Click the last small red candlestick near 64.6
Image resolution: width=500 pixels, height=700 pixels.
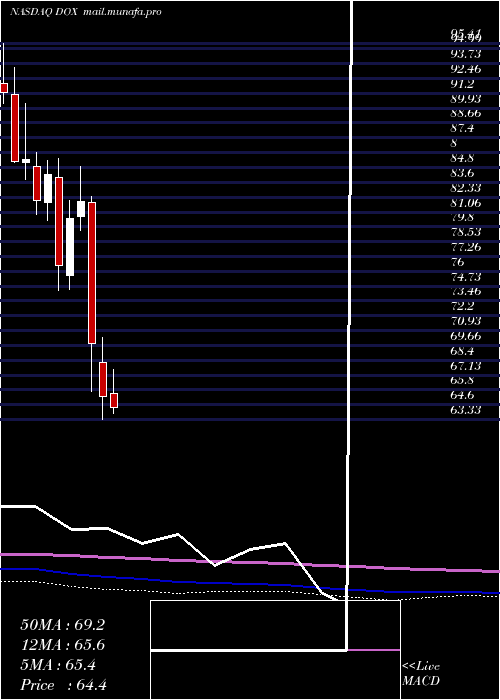[x=114, y=400]
